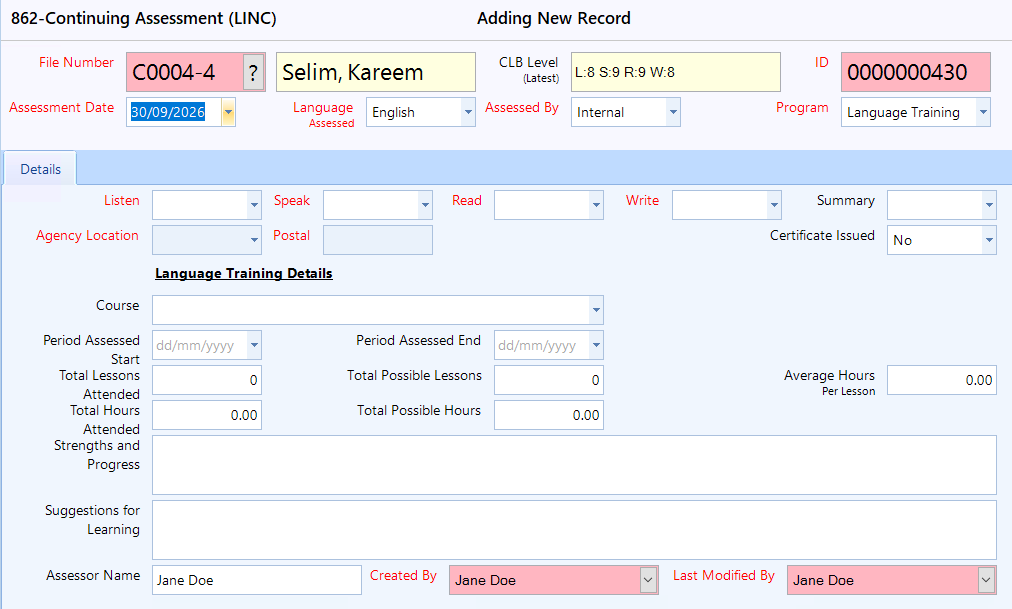
Task: Click the File Number lookup question mark button
Action: click(254, 72)
